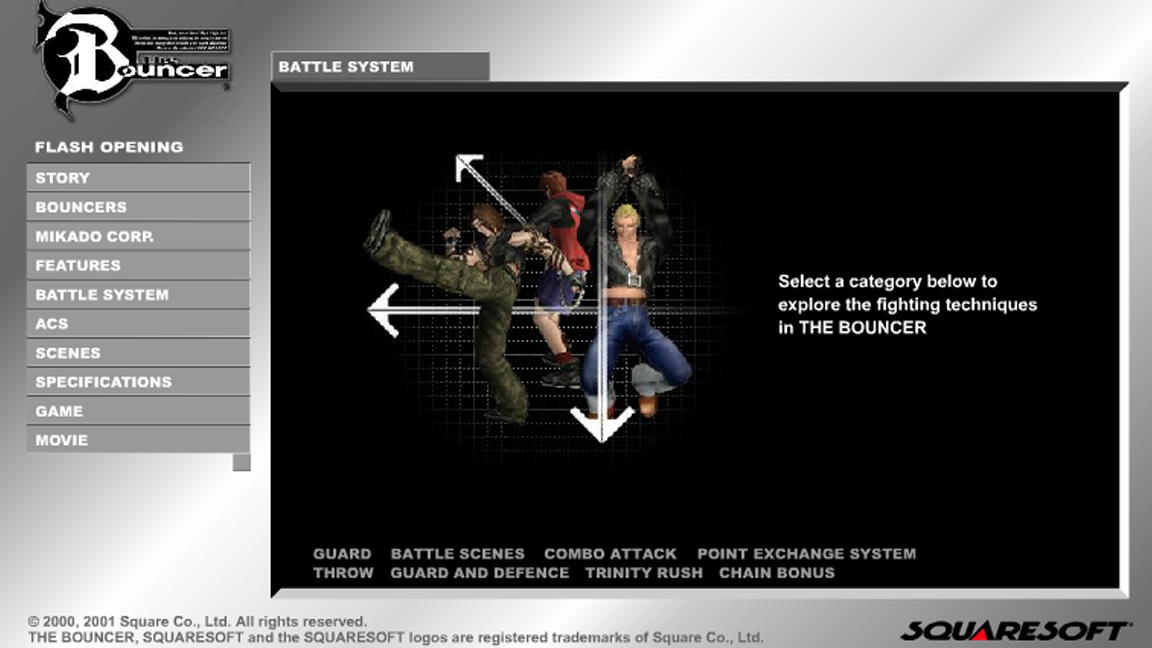This screenshot has height=648, width=1152.
Task: Open the Movie section
Action: [x=138, y=440]
